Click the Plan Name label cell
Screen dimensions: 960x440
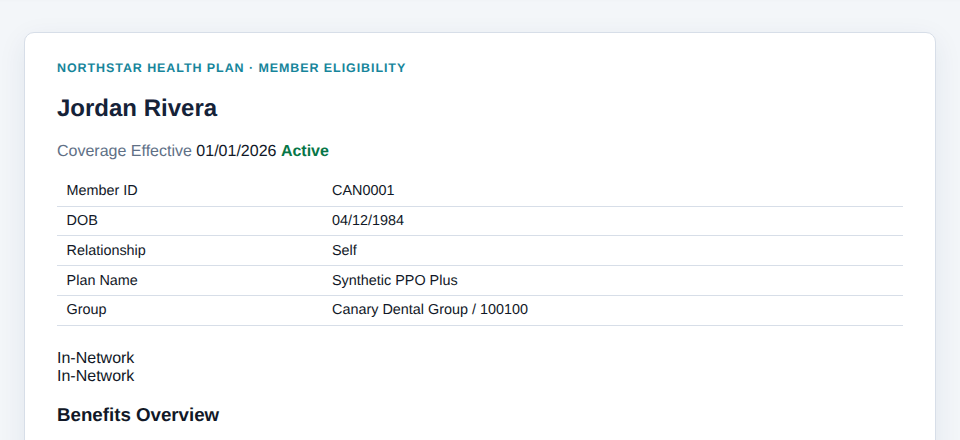point(190,281)
